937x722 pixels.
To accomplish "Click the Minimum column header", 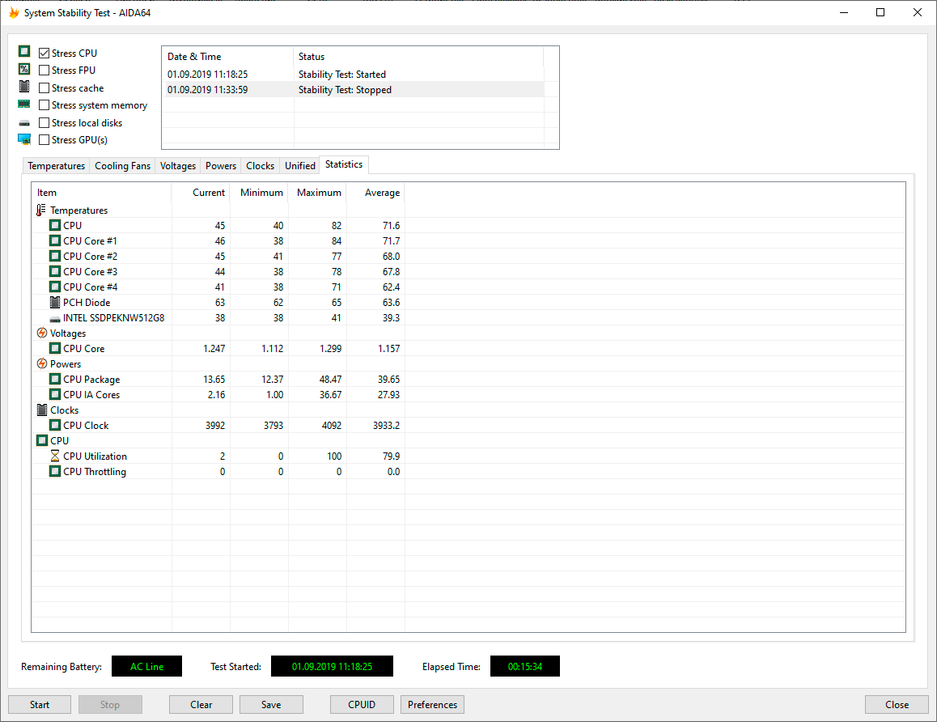I will point(259,192).
